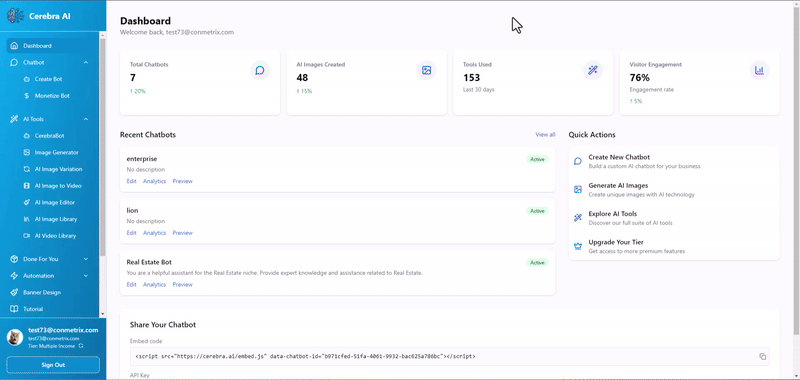Click the Share Your Chatbot heading
This screenshot has width=800, height=380.
(x=163, y=325)
